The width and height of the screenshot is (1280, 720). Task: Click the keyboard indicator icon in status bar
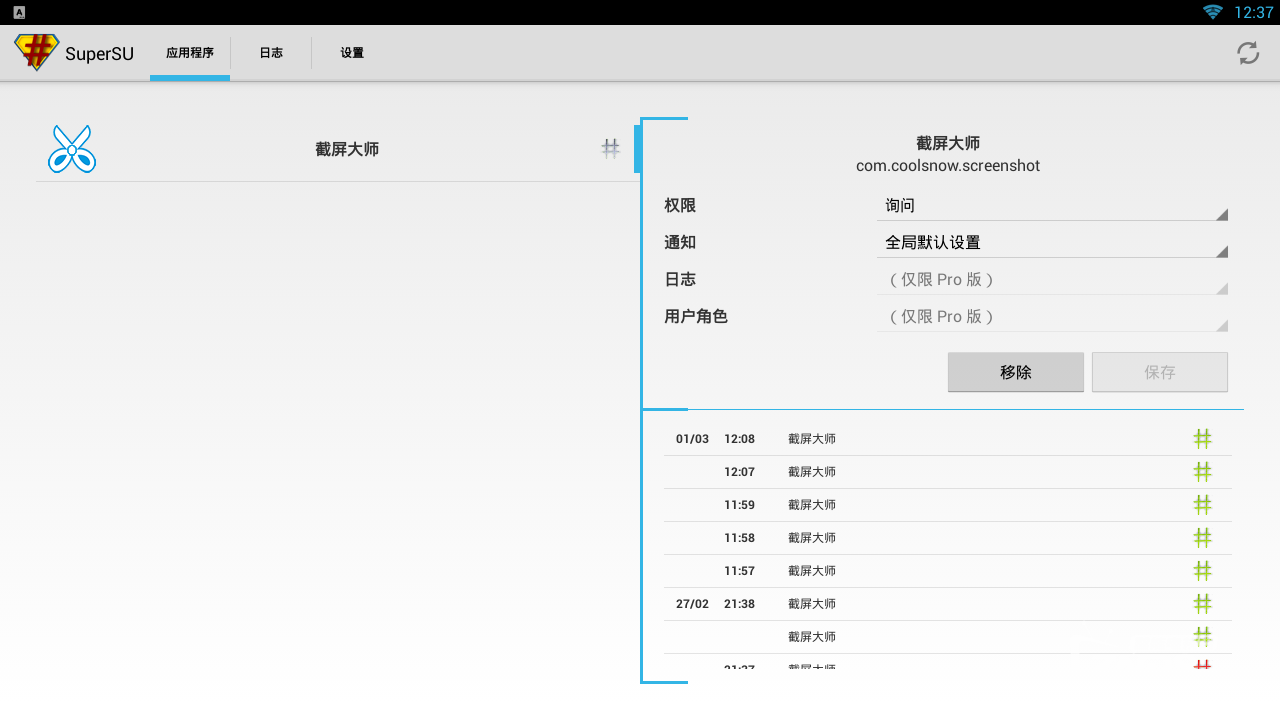coord(19,12)
